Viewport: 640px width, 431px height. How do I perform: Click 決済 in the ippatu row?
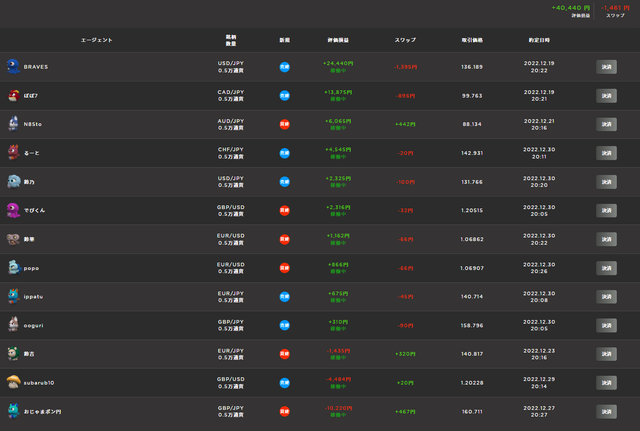click(x=606, y=296)
